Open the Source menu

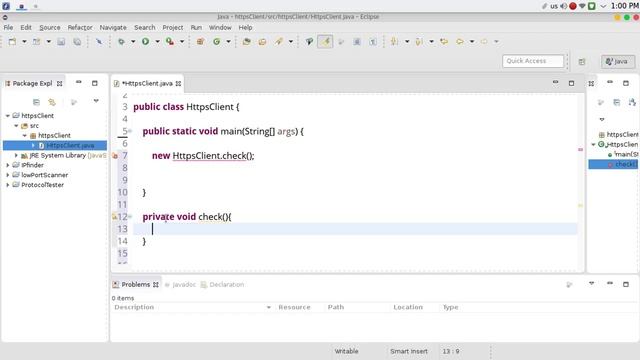pyautogui.click(x=50, y=27)
